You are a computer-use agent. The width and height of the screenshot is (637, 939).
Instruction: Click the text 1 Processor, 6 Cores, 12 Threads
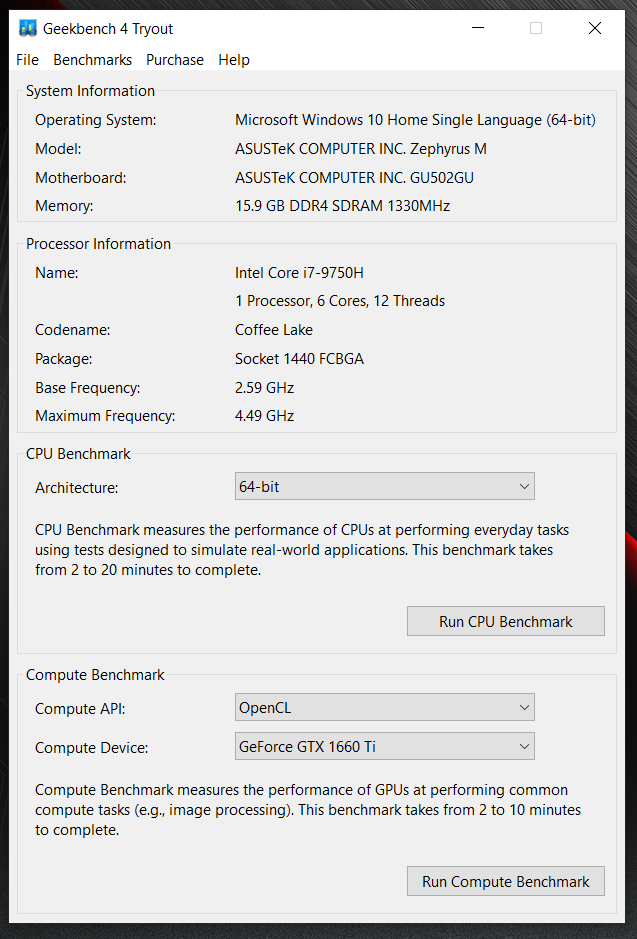pyautogui.click(x=340, y=301)
